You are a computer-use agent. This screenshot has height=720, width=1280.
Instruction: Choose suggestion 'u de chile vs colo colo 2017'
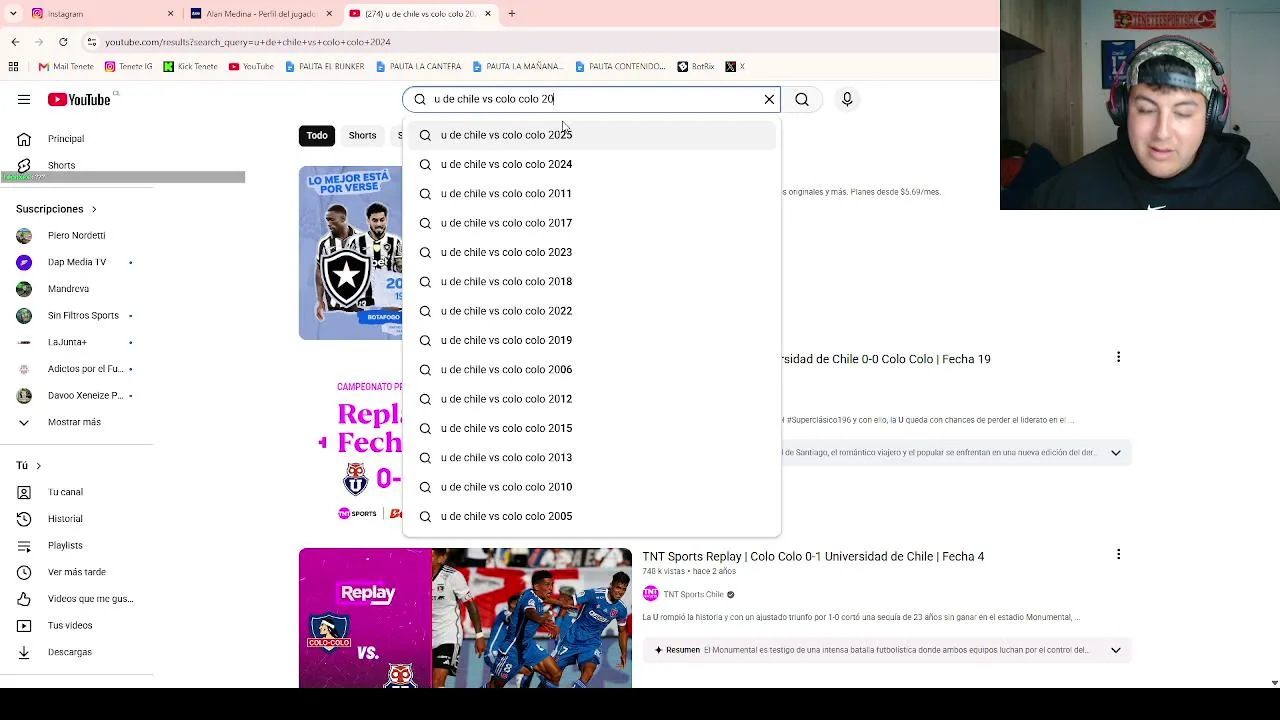[592, 223]
